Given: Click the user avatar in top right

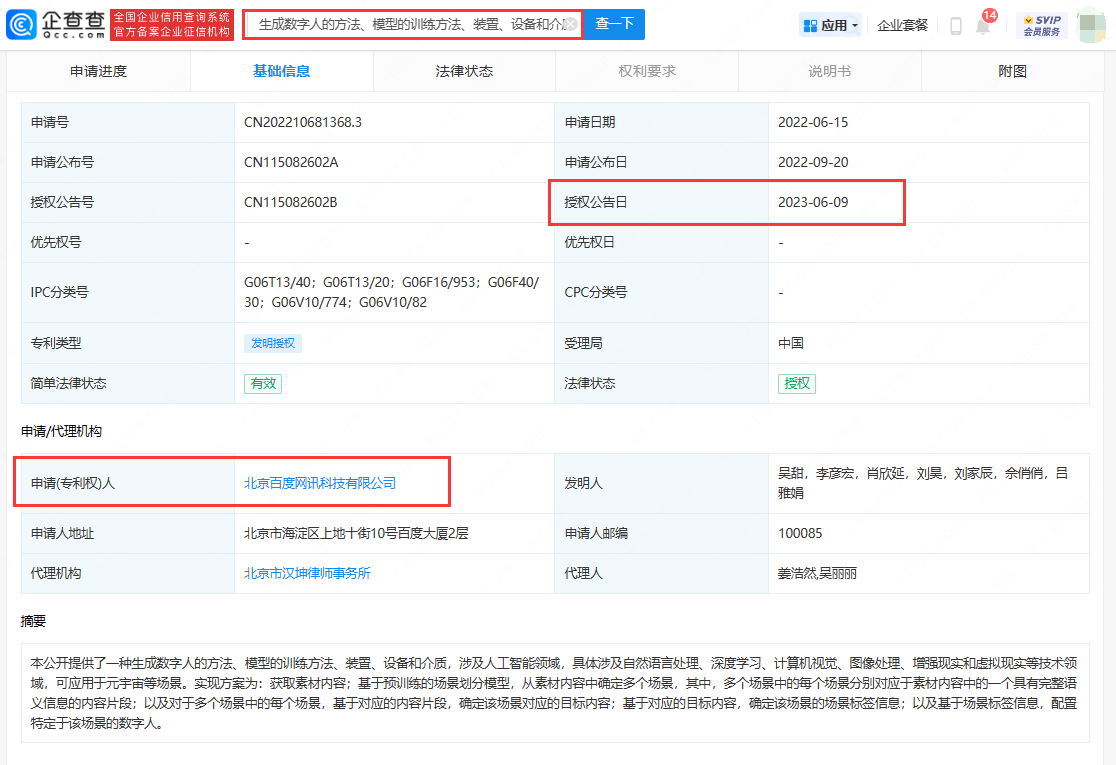Looking at the screenshot, I should coord(1091,24).
